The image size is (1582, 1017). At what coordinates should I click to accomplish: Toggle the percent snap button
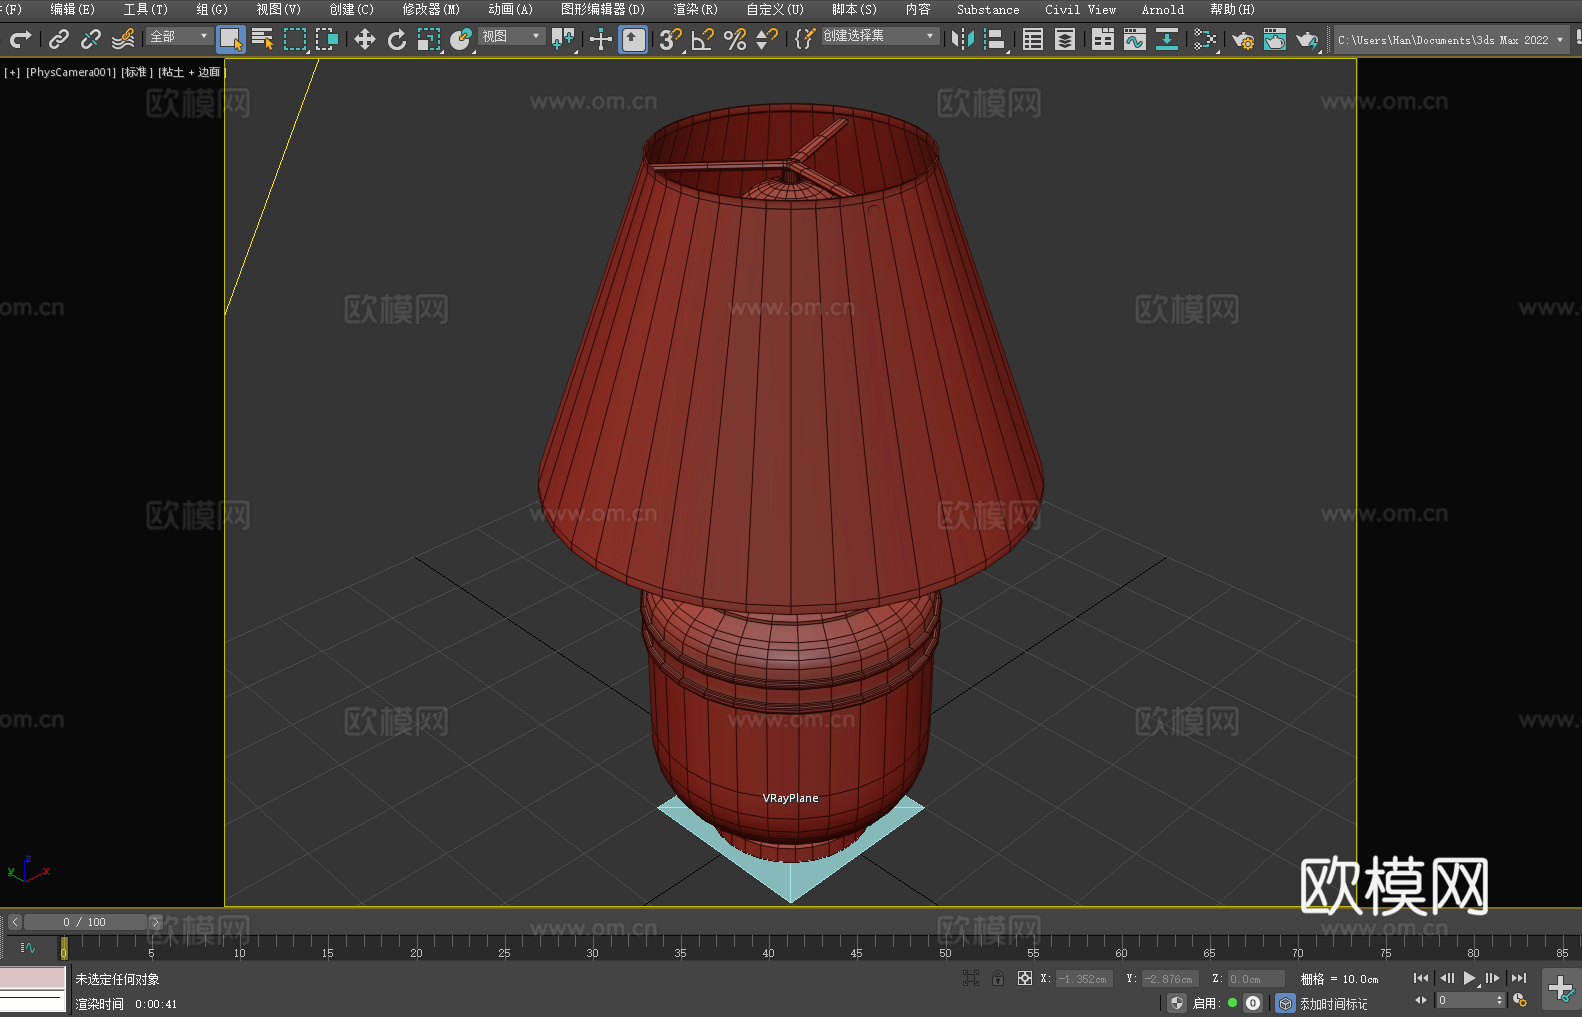(x=735, y=40)
